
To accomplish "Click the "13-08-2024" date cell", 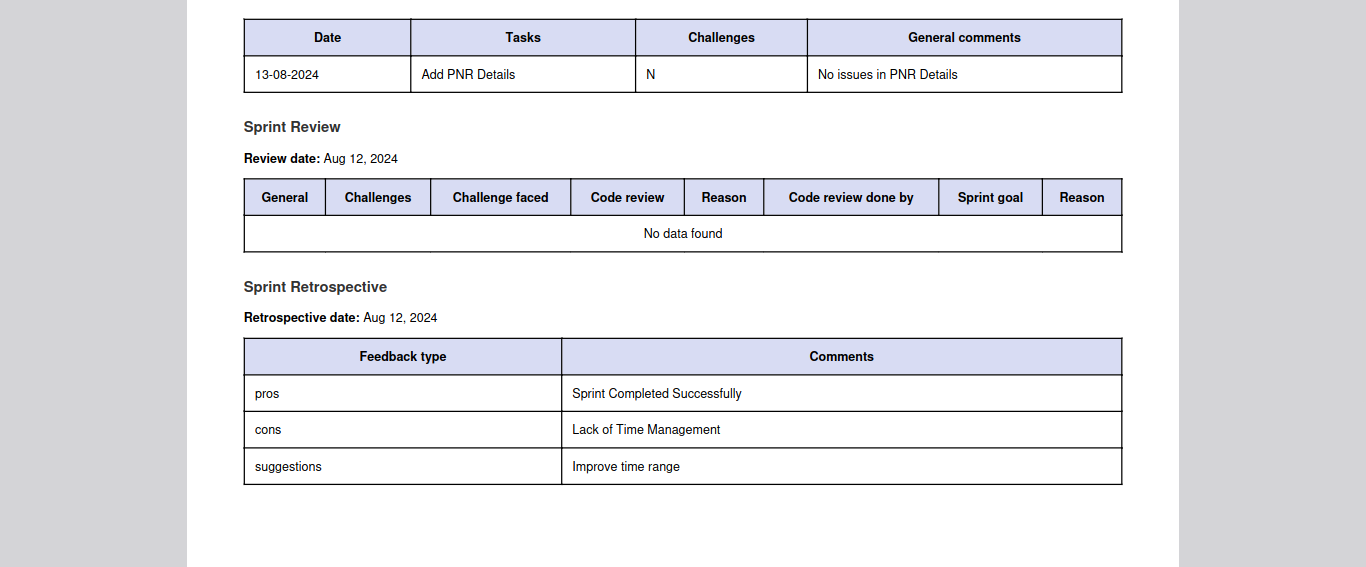I will click(287, 75).
